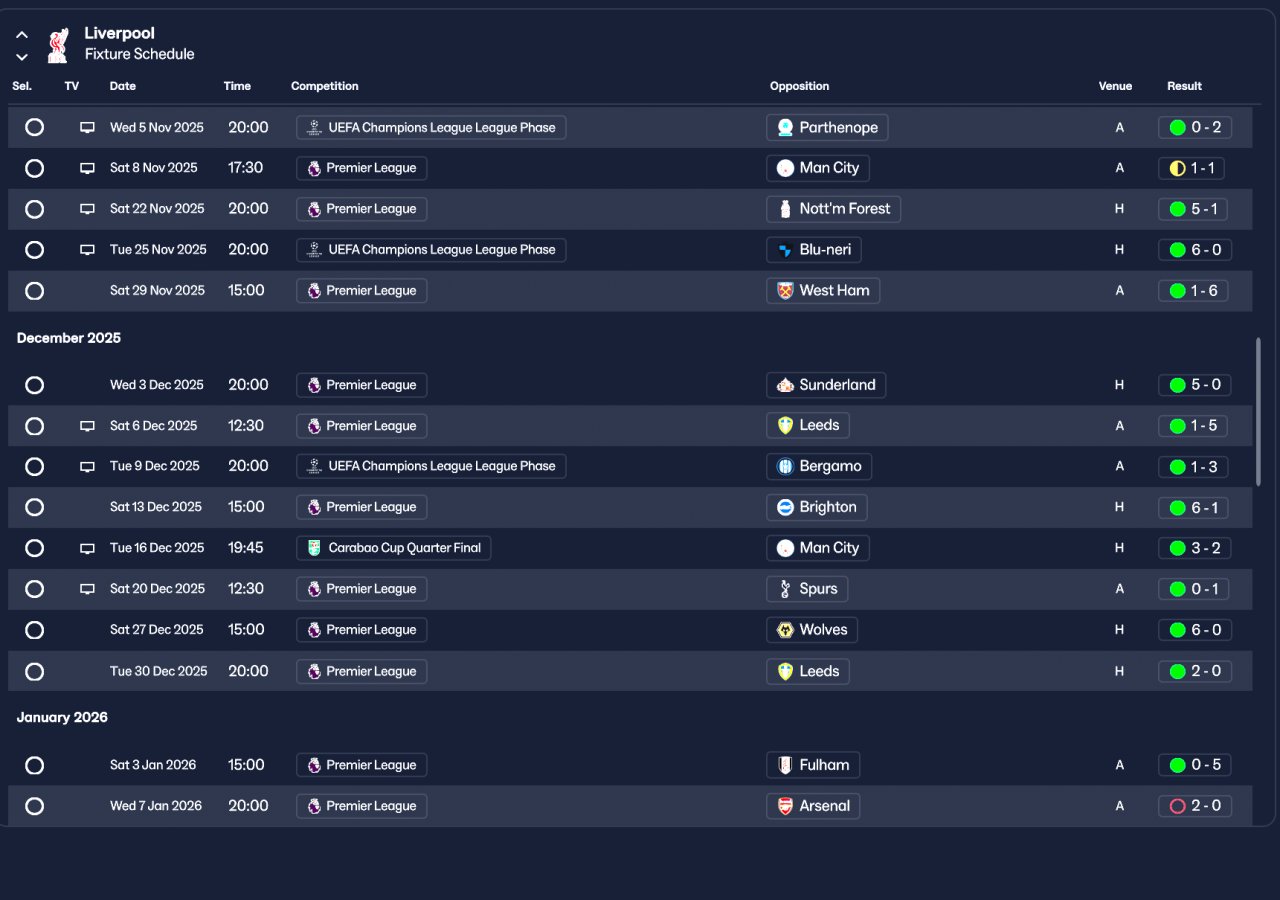Image resolution: width=1280 pixels, height=900 pixels.
Task: Click the TV icon for Tue 25 Nov fixture
Action: 87,250
